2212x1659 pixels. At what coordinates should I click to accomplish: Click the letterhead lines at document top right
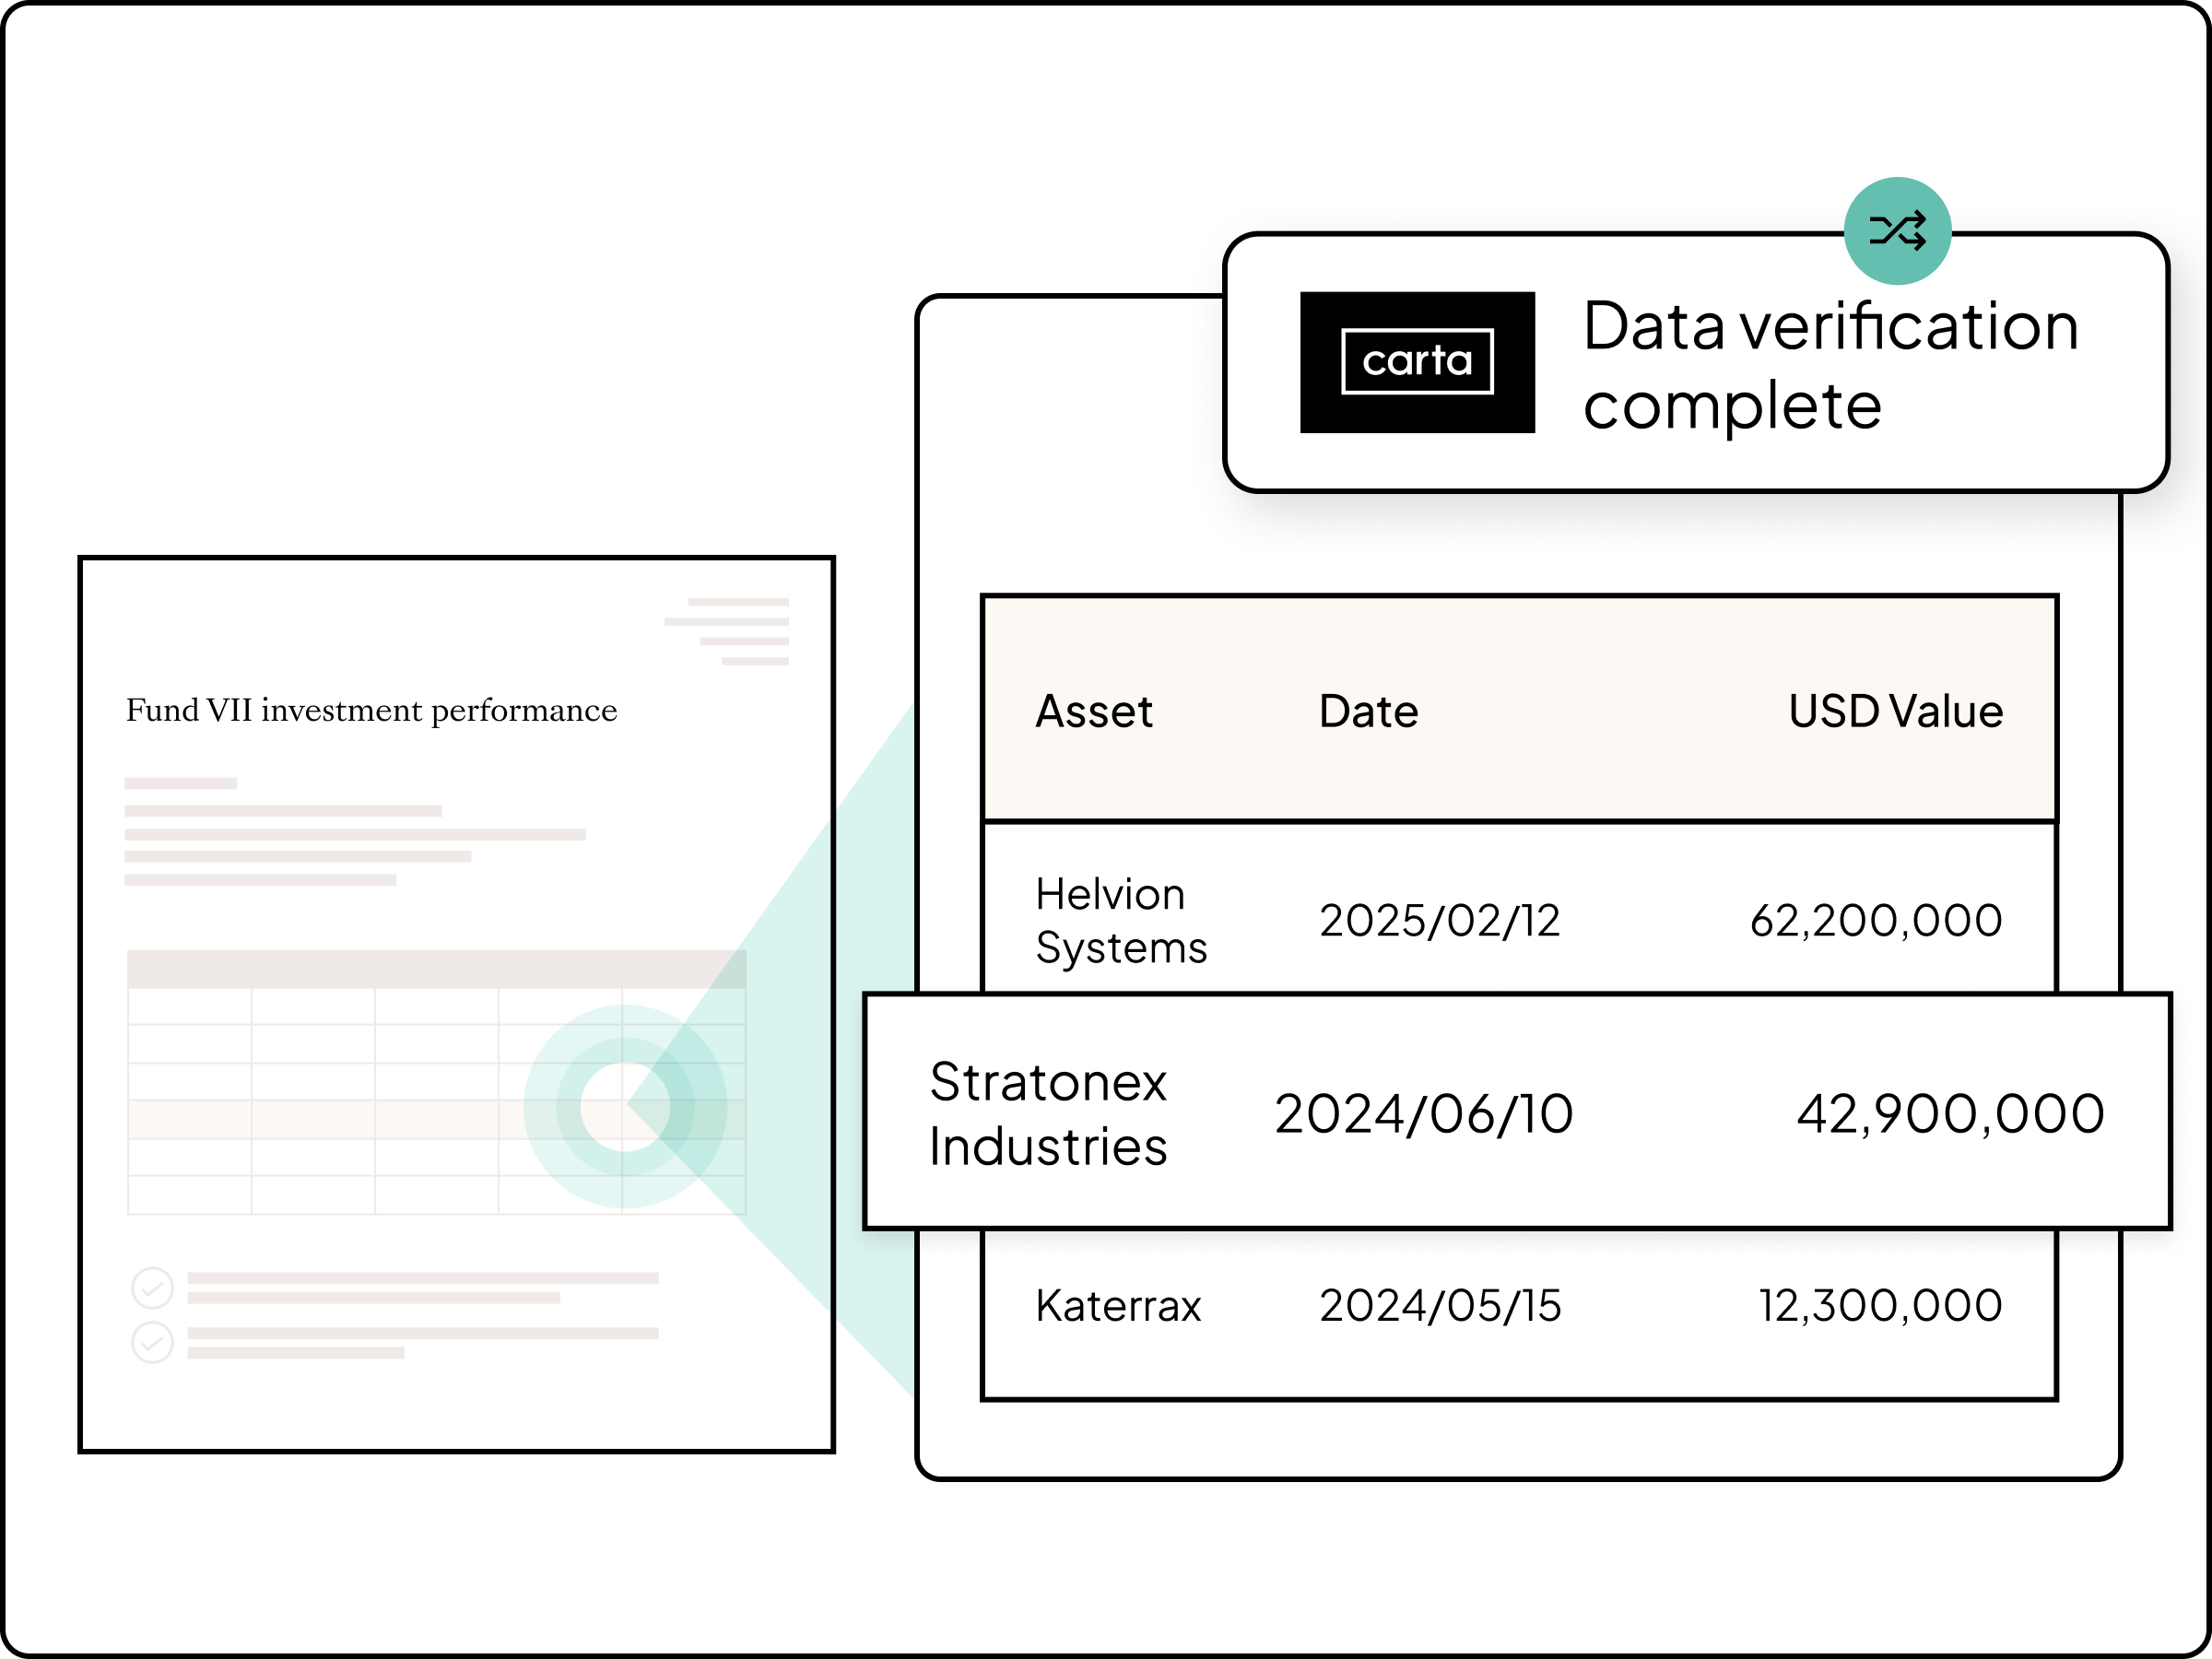point(737,630)
